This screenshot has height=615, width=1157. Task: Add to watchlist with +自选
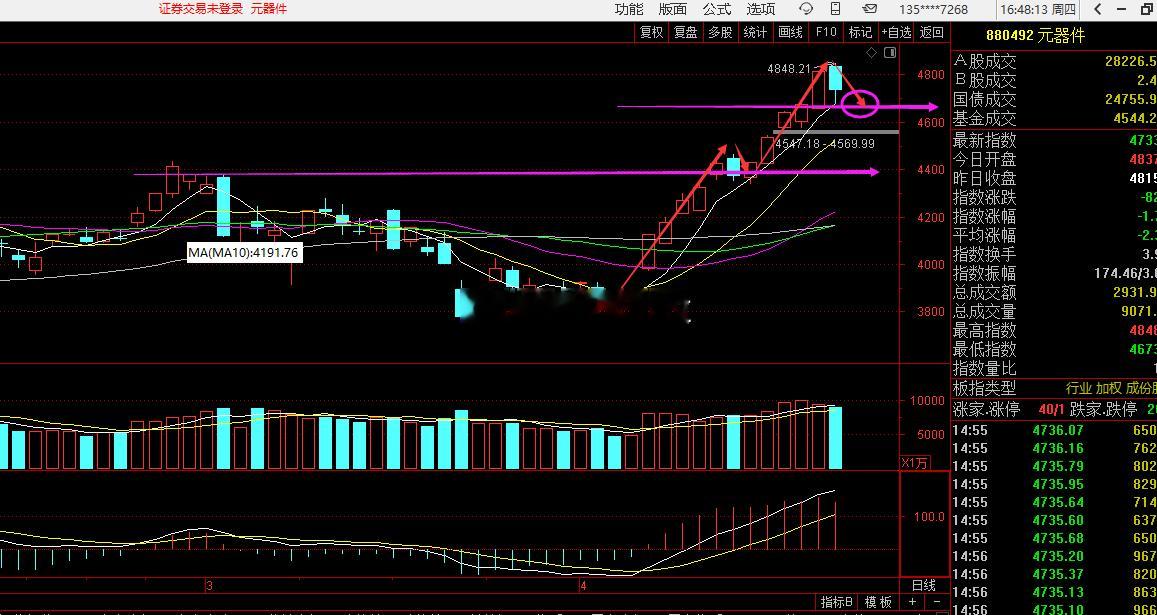pyautogui.click(x=897, y=32)
